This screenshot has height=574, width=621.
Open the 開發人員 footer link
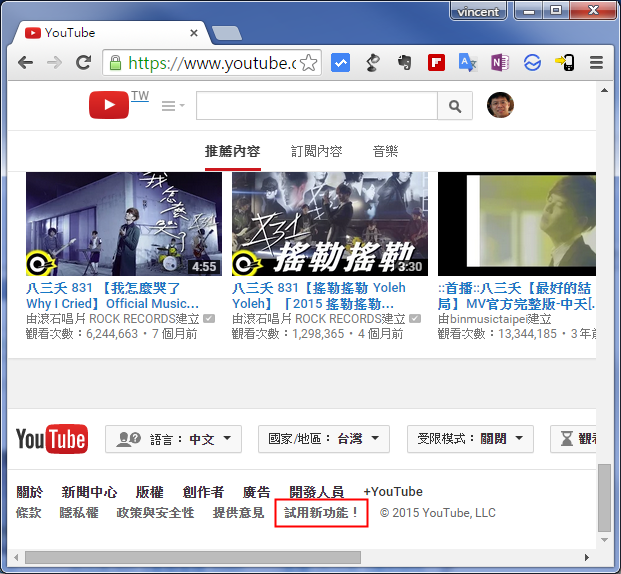click(x=316, y=492)
